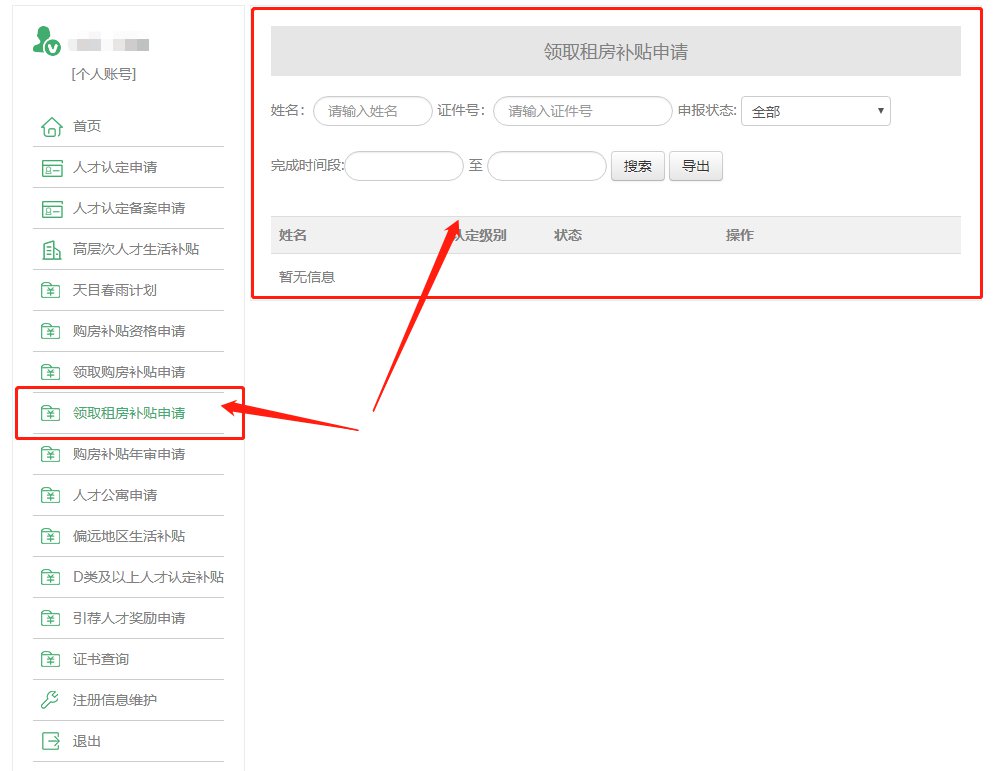Click the building icon for 高层次人才生活补贴
994x771 pixels.
click(51, 250)
